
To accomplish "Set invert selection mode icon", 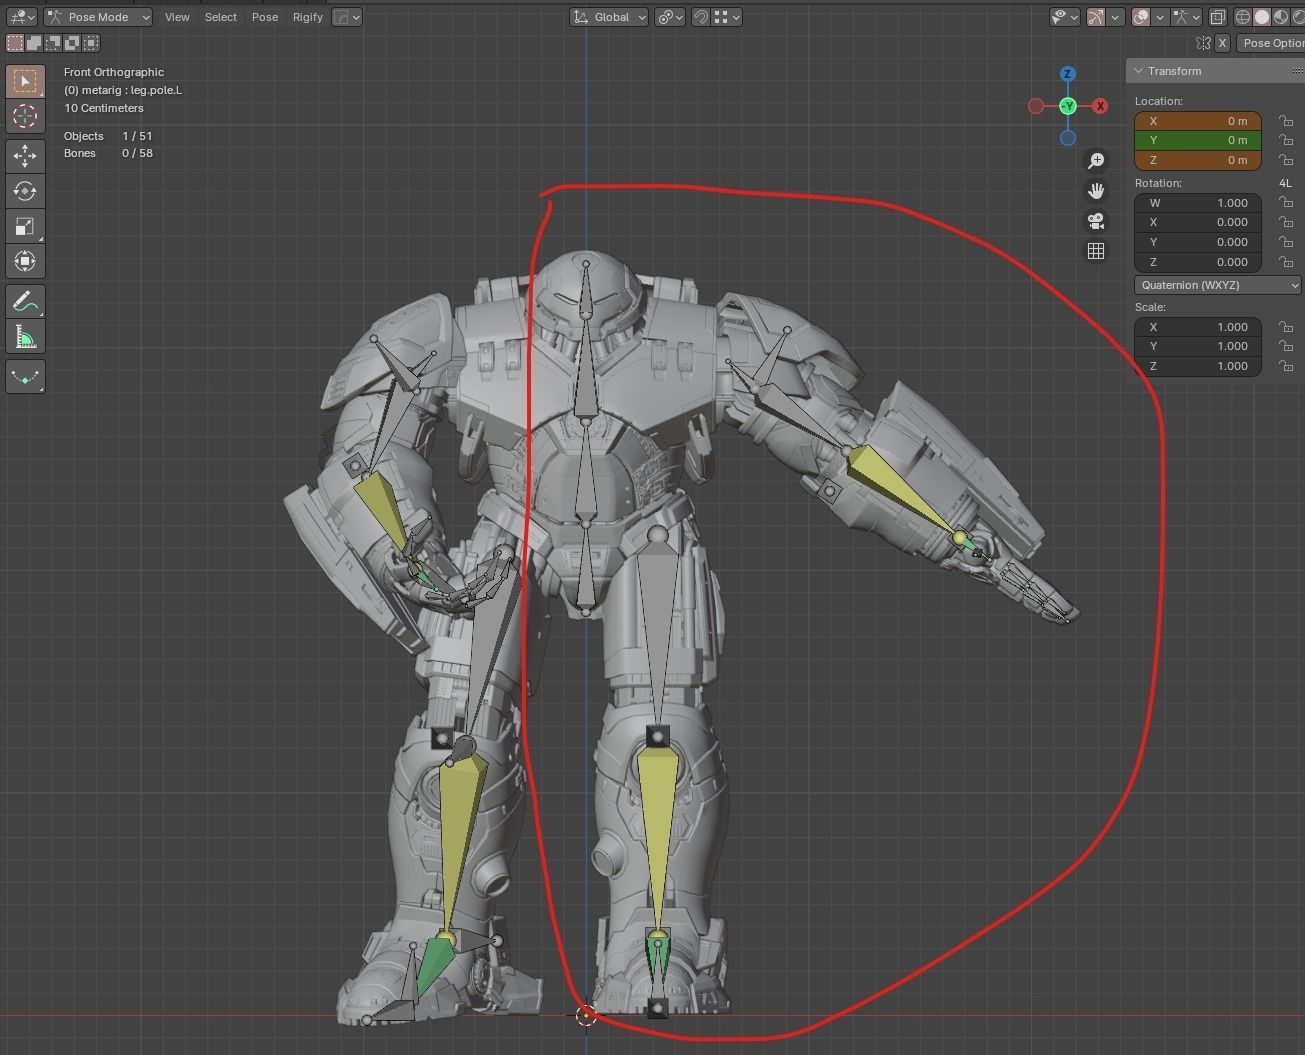I will [x=72, y=43].
